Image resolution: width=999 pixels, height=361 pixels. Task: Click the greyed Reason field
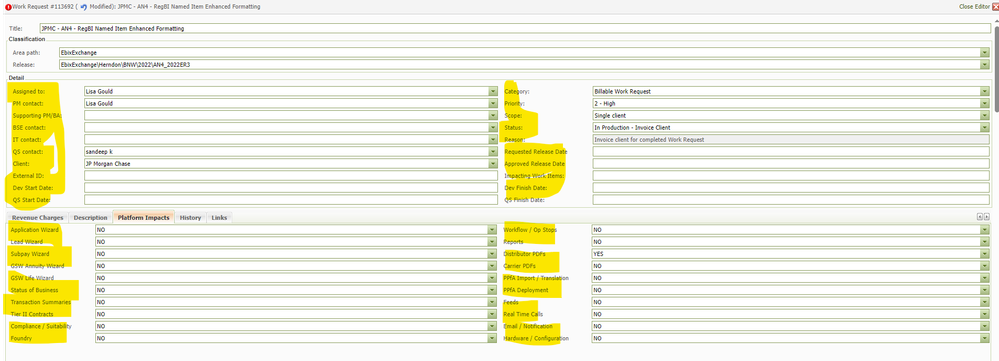tap(791, 139)
